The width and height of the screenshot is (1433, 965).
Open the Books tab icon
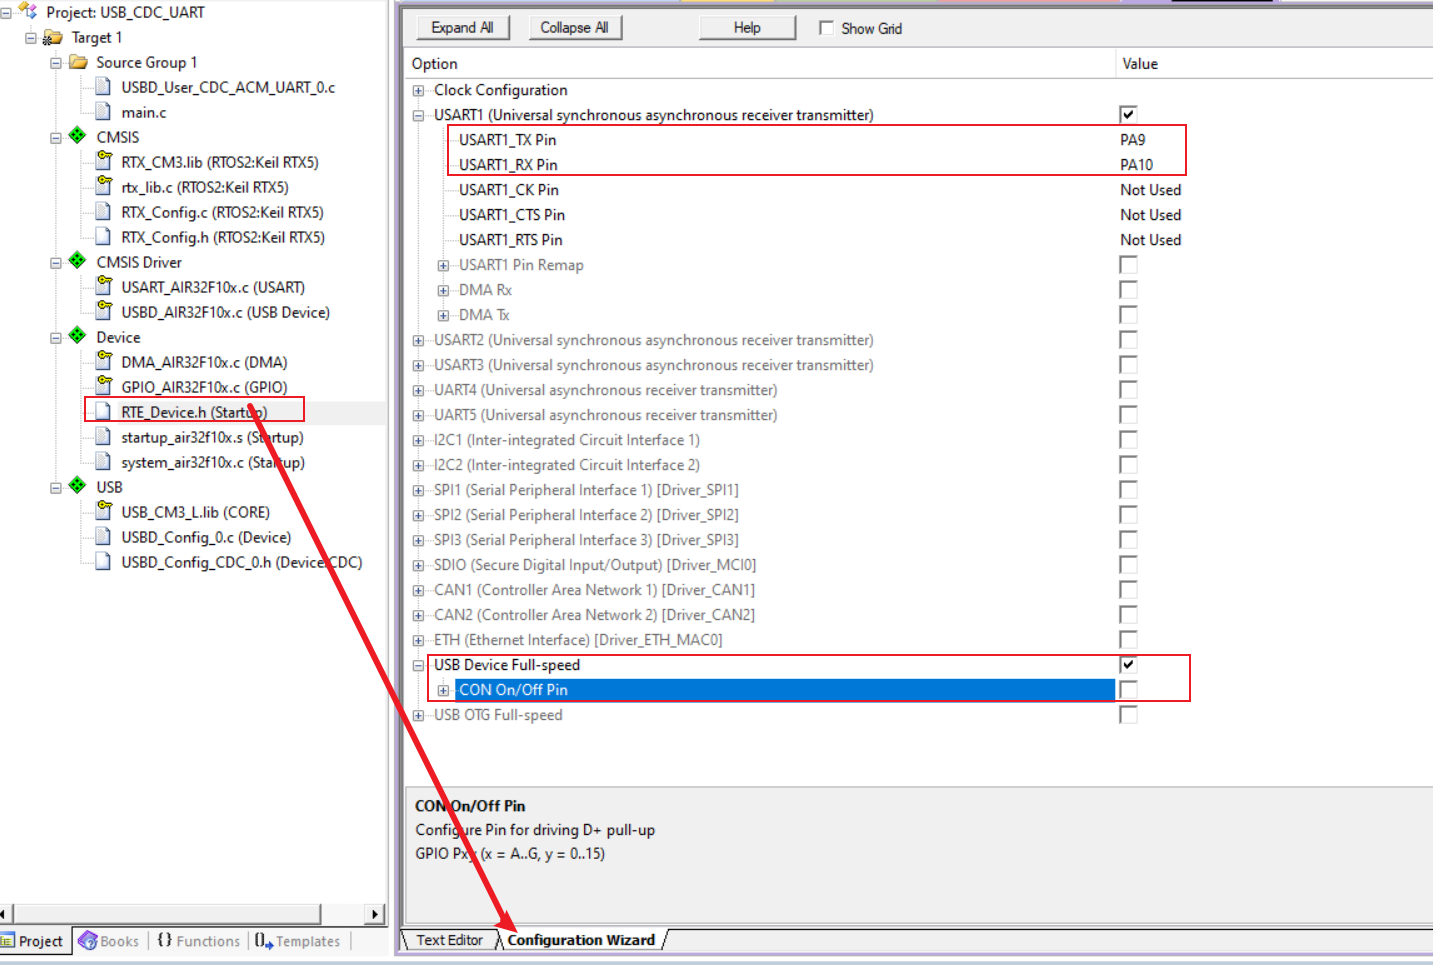[x=87, y=941]
